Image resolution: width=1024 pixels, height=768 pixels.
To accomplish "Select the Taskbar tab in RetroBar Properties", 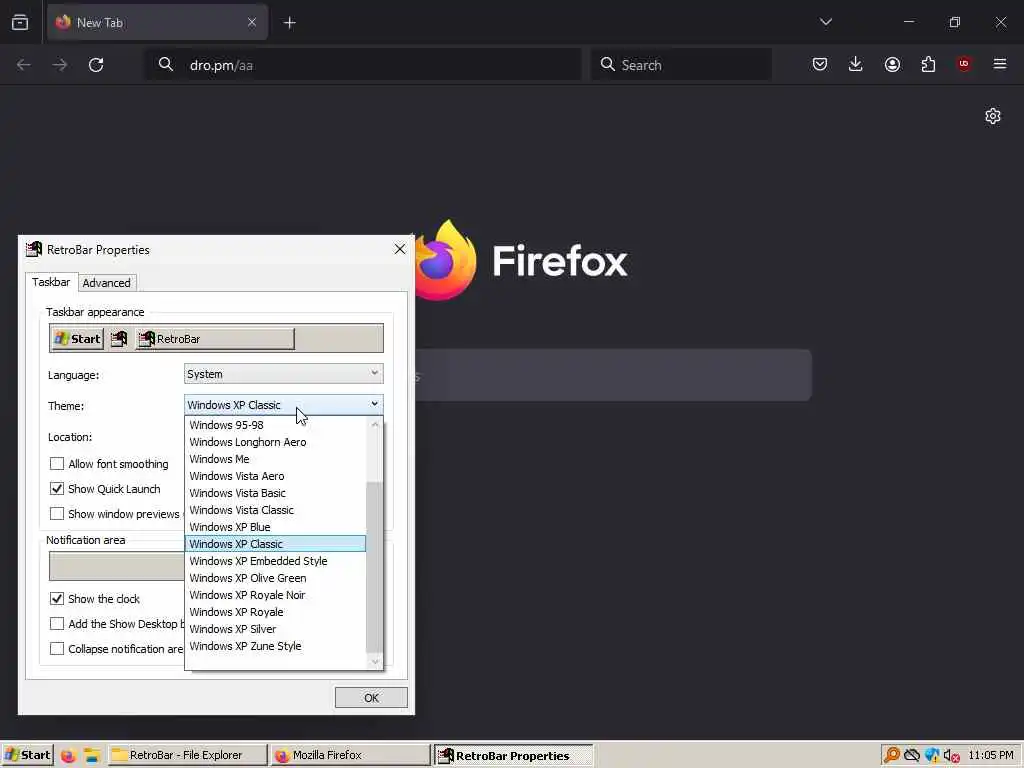I will 51,282.
